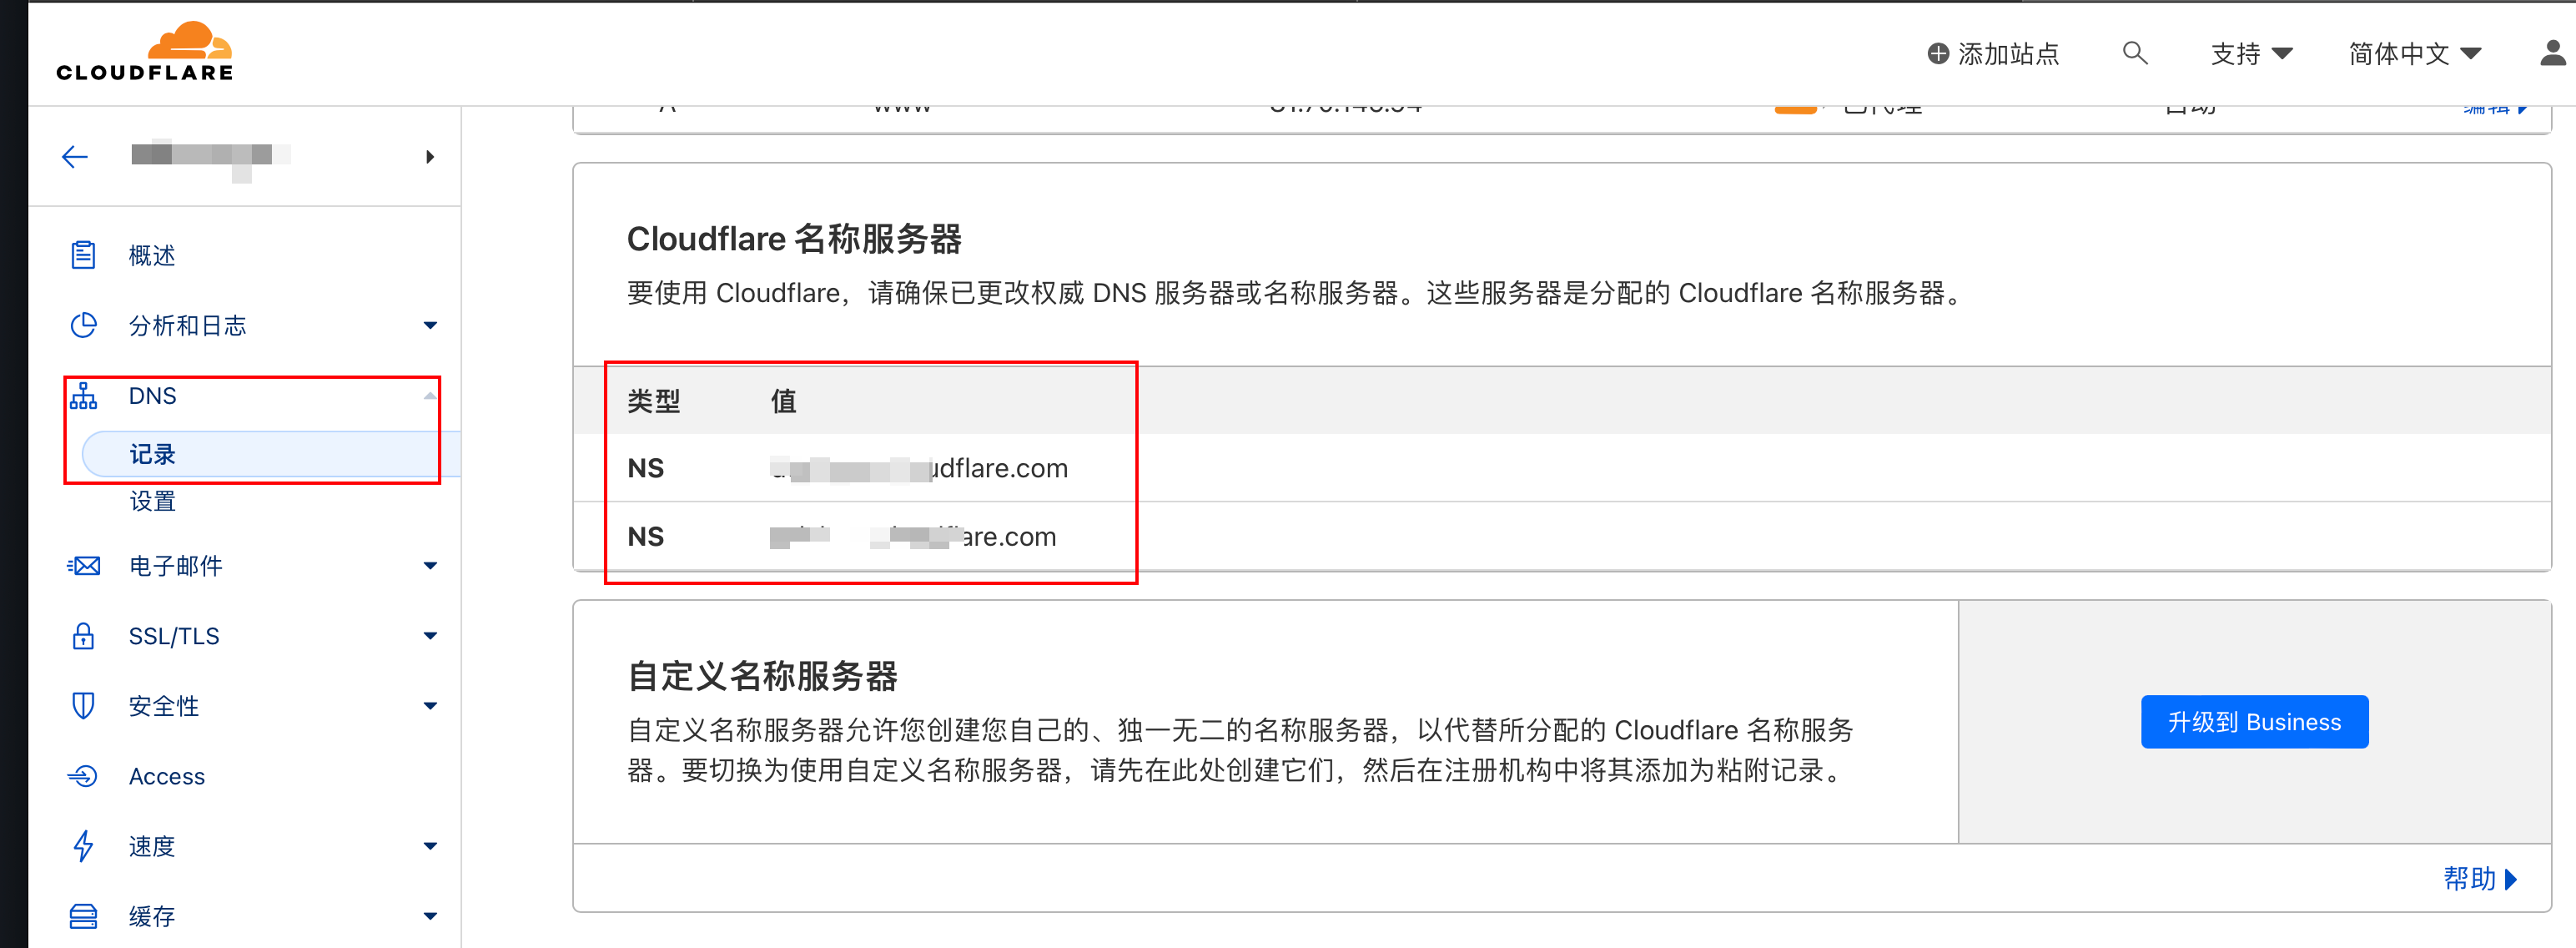Open the user account profile icon
Viewport: 2576px width, 948px height.
(2552, 53)
